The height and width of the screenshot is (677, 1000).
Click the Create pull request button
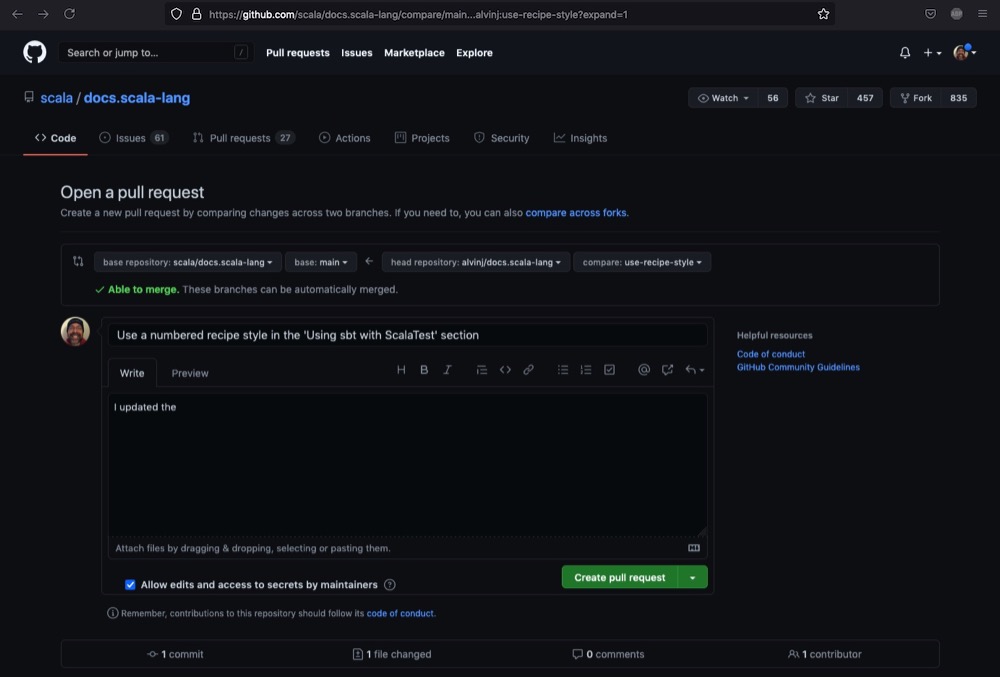(619, 577)
